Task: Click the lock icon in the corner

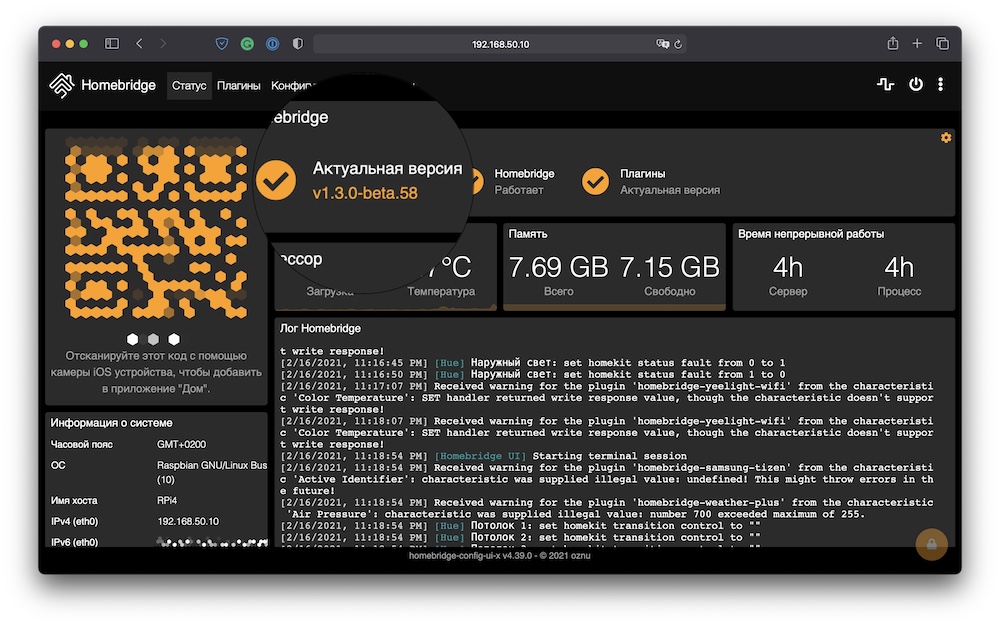Action: [931, 544]
